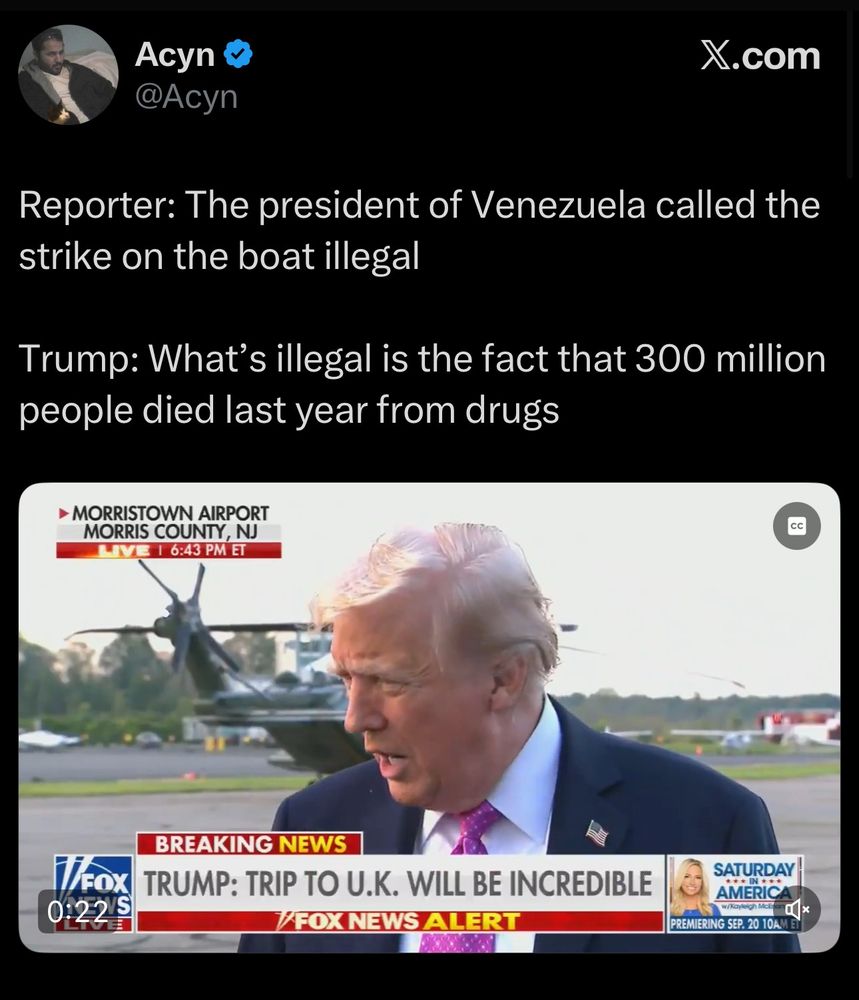Click the Breaking News banner in the video
859x1000 pixels.
[249, 843]
